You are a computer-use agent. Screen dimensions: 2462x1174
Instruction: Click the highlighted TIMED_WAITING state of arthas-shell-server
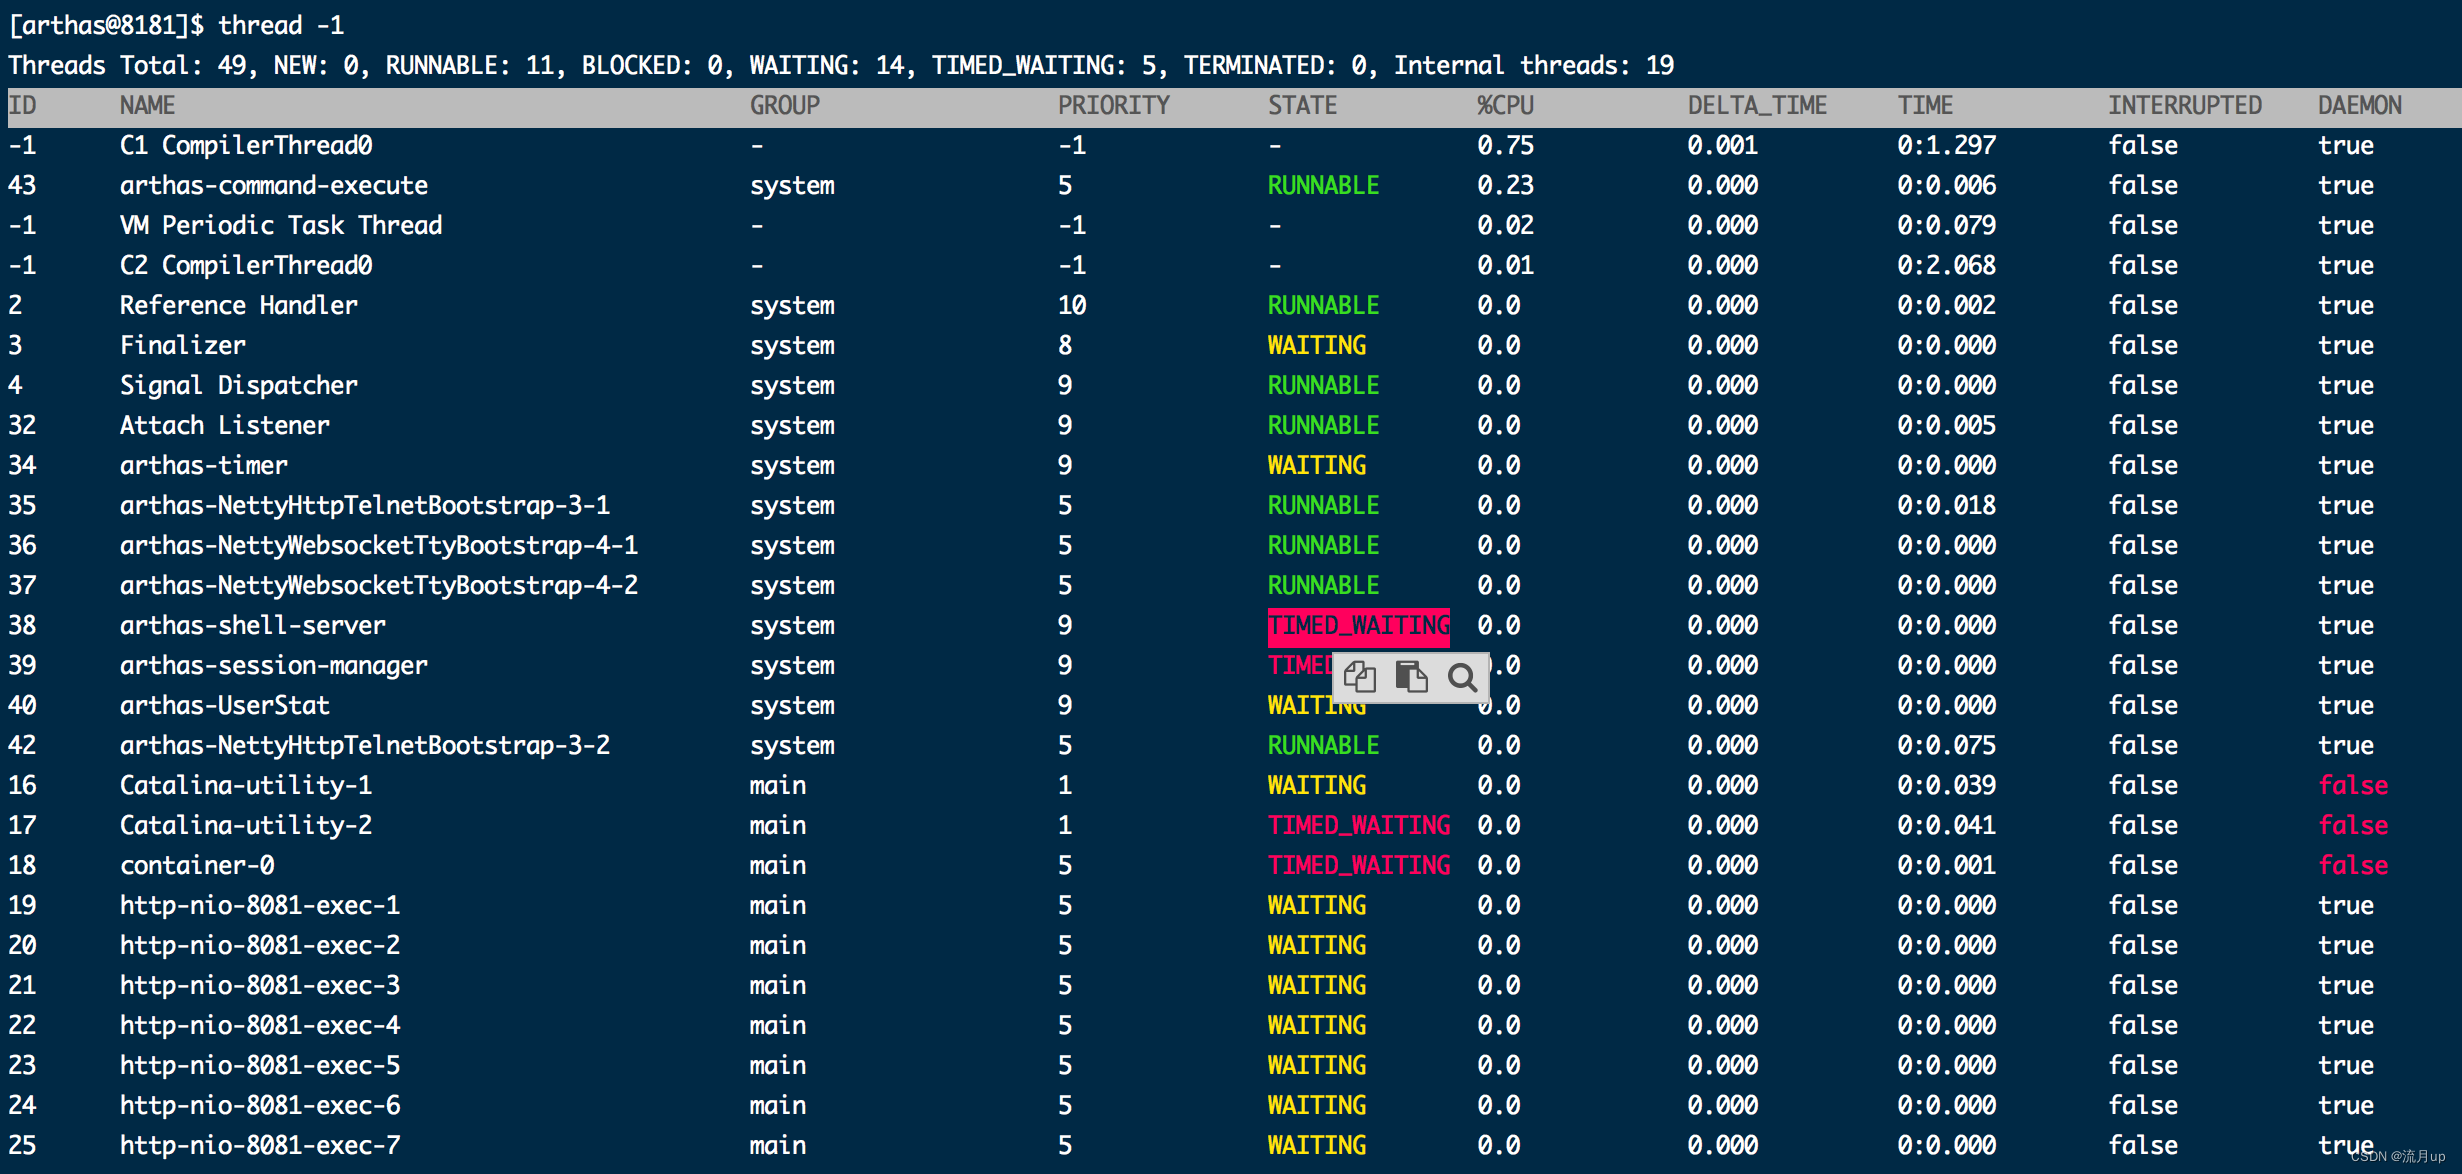tap(1358, 626)
